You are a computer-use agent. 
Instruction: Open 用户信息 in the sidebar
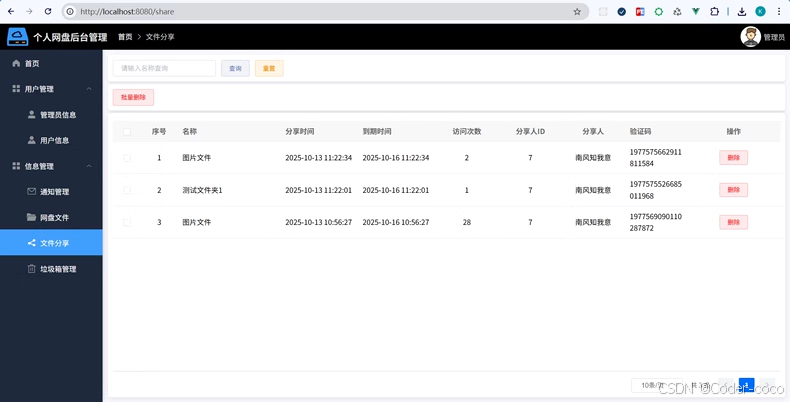(x=51, y=140)
